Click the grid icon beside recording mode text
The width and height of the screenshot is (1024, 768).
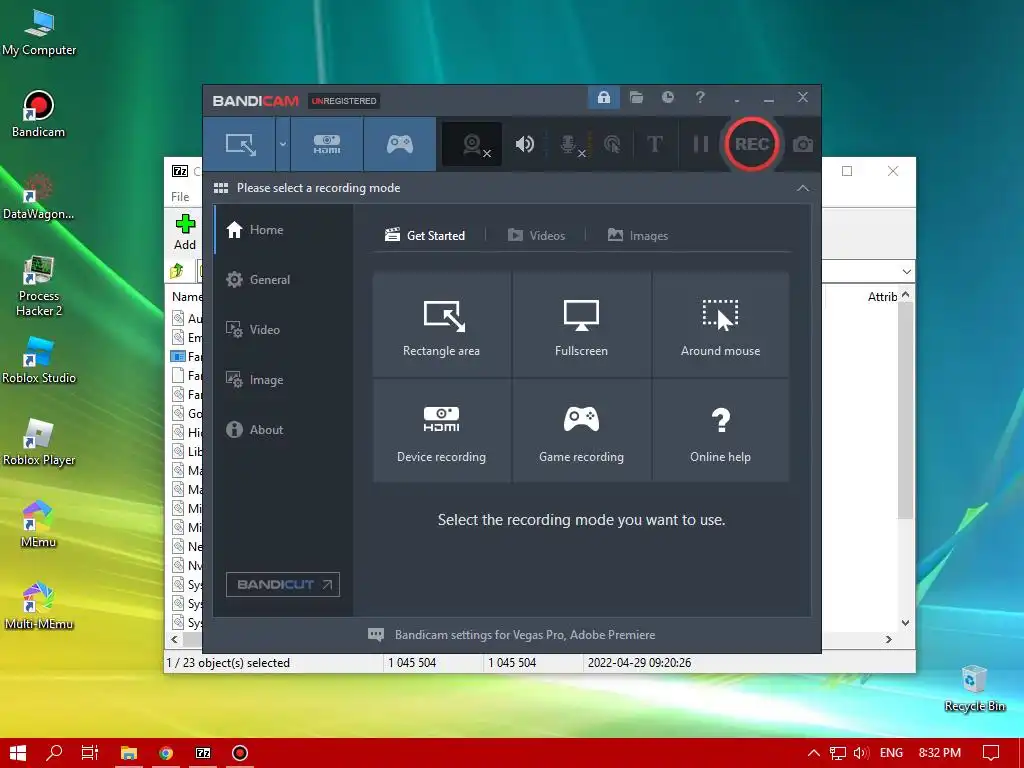[x=221, y=188]
